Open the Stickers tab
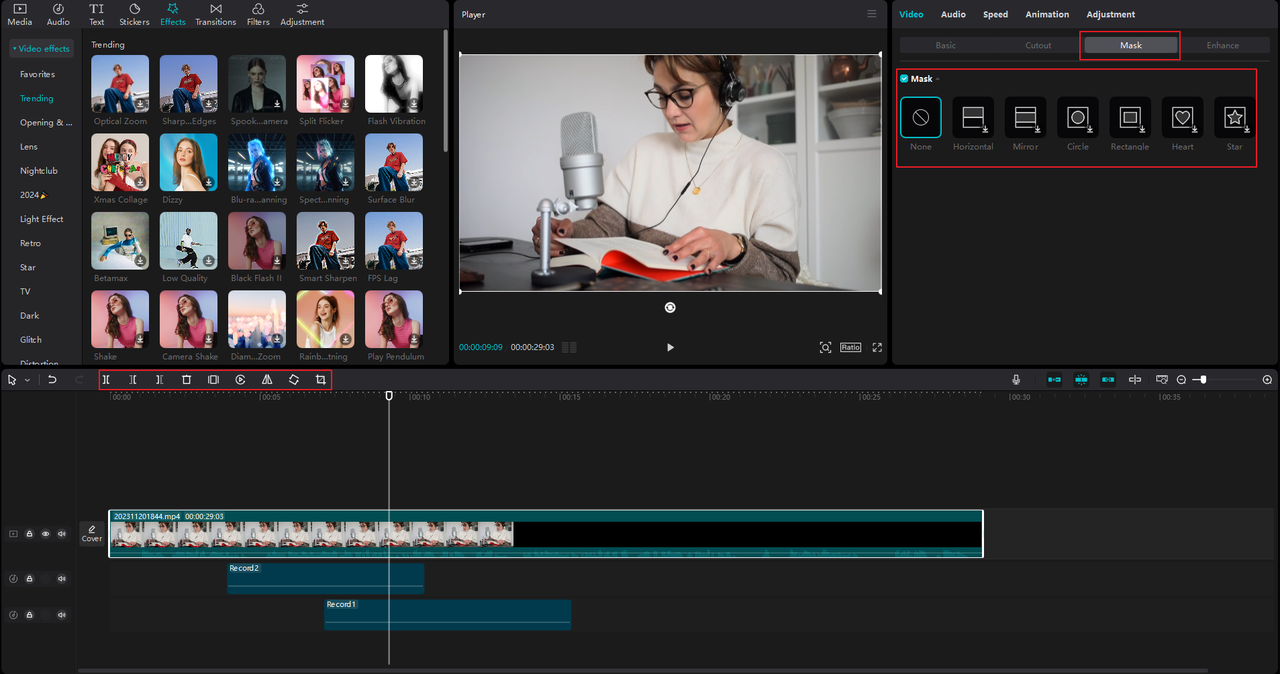This screenshot has width=1280, height=674. tap(134, 14)
